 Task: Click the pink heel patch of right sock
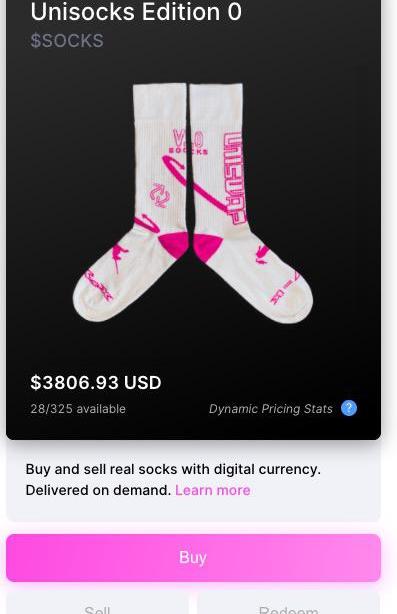coord(207,247)
